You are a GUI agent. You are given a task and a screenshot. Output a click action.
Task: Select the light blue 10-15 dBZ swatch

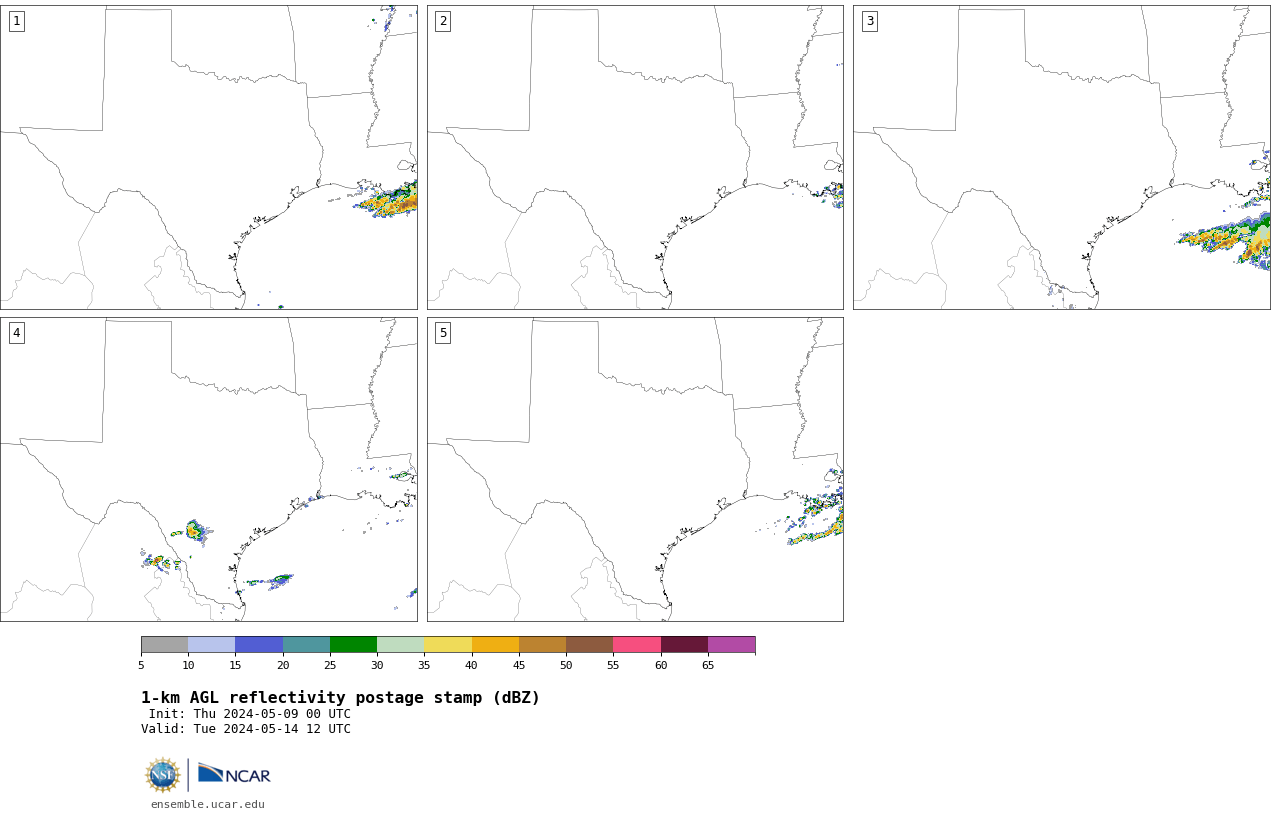pyautogui.click(x=212, y=644)
